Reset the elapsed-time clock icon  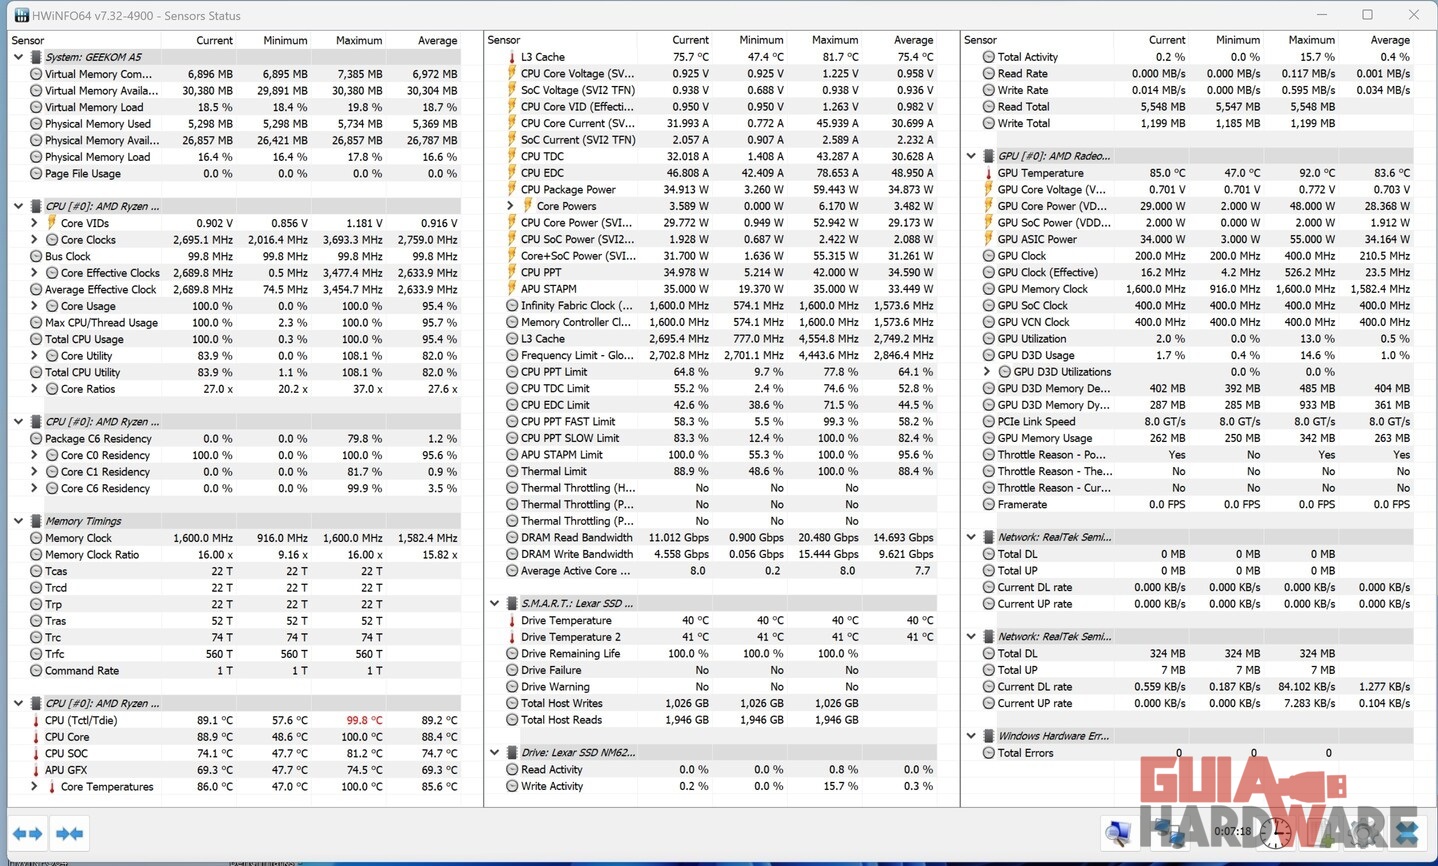pyautogui.click(x=1276, y=832)
